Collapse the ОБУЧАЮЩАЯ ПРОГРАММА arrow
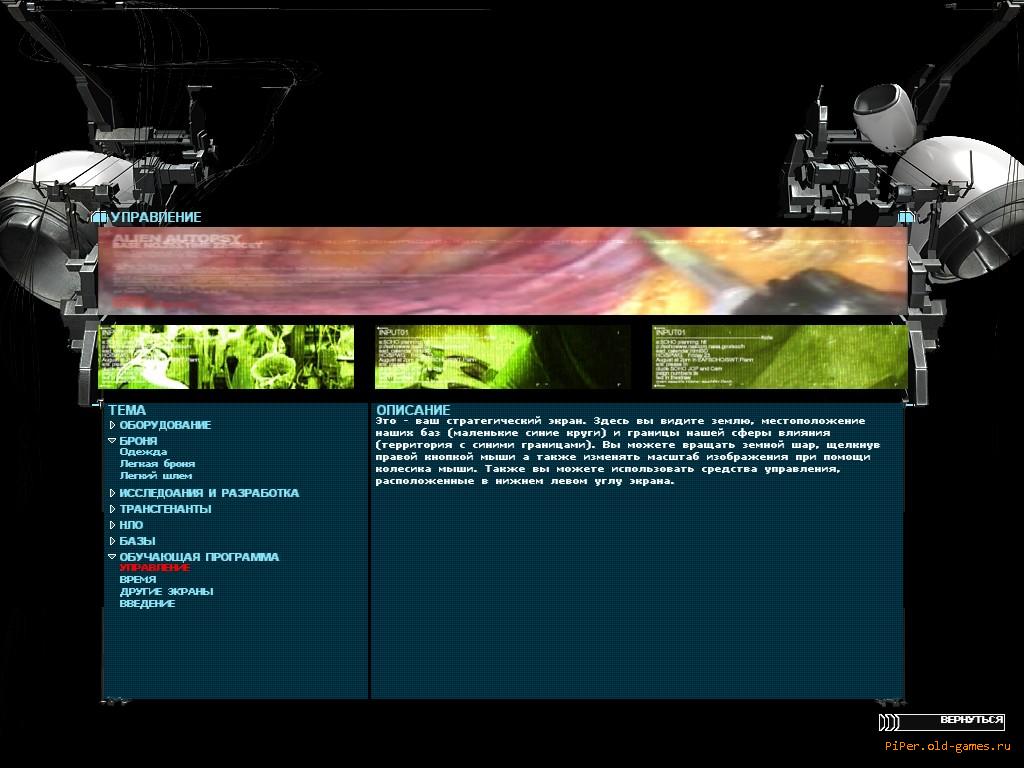Screen dimensions: 1024x768 pyautogui.click(x=113, y=557)
